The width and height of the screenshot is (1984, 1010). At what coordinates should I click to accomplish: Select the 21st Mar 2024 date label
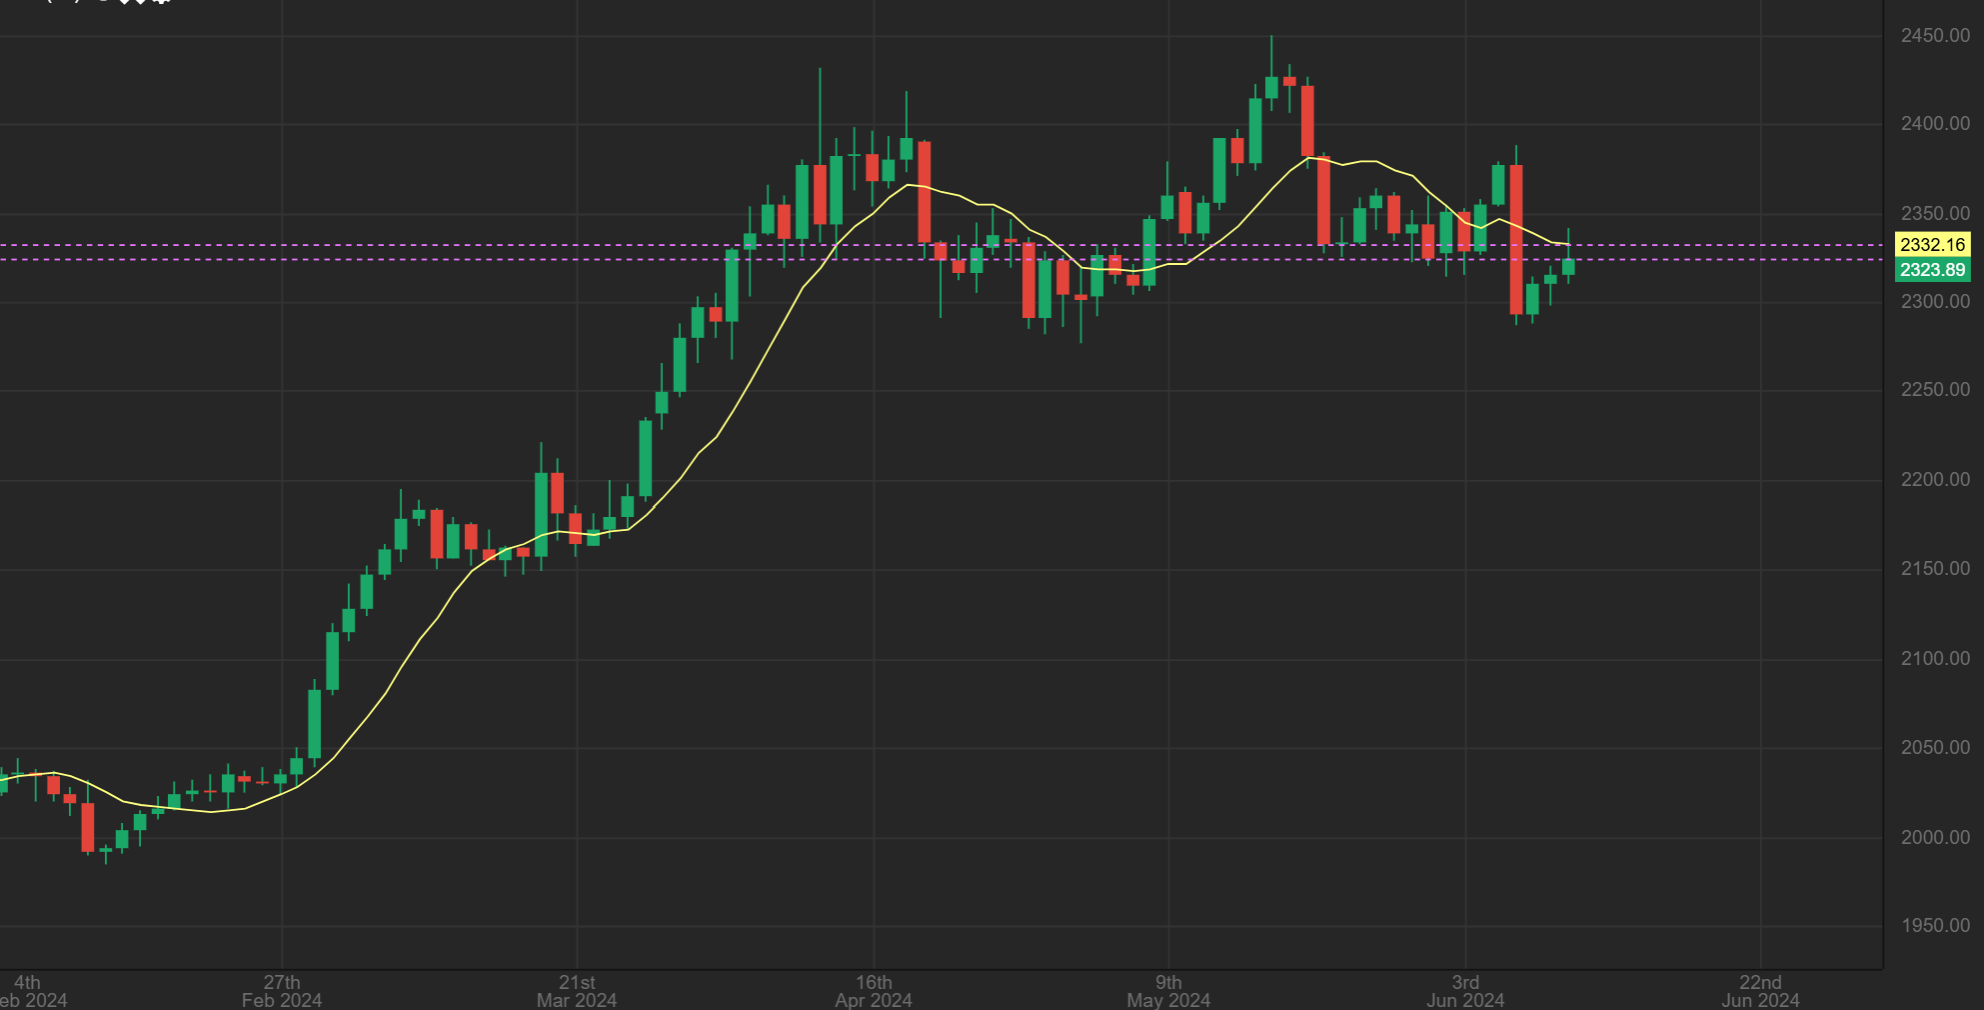coord(577,991)
